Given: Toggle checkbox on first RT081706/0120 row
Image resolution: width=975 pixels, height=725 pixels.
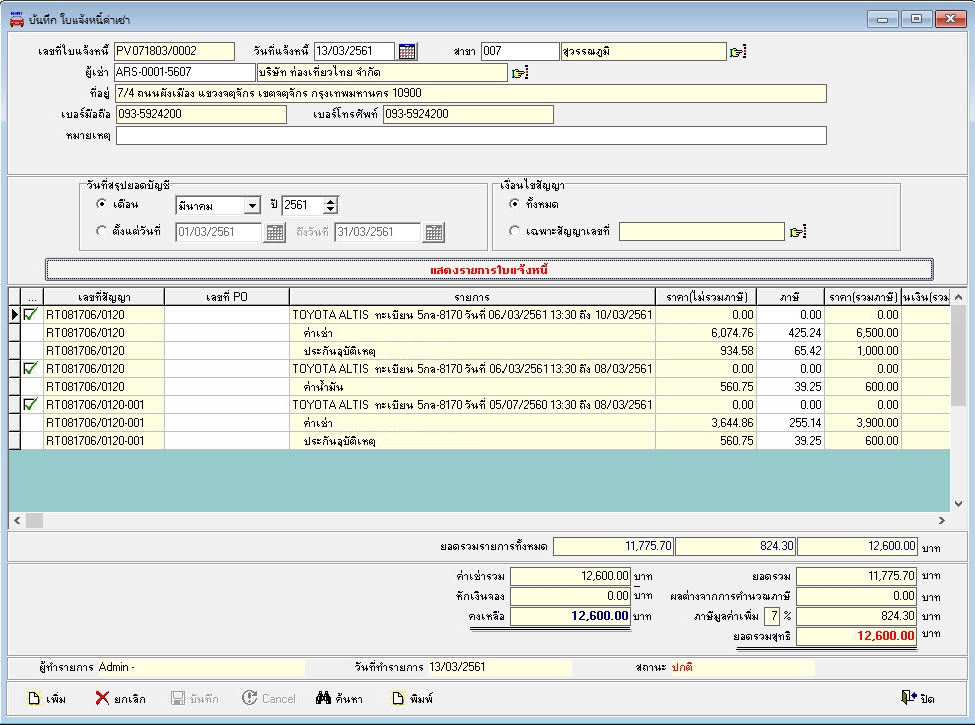Looking at the screenshot, I should 30,315.
